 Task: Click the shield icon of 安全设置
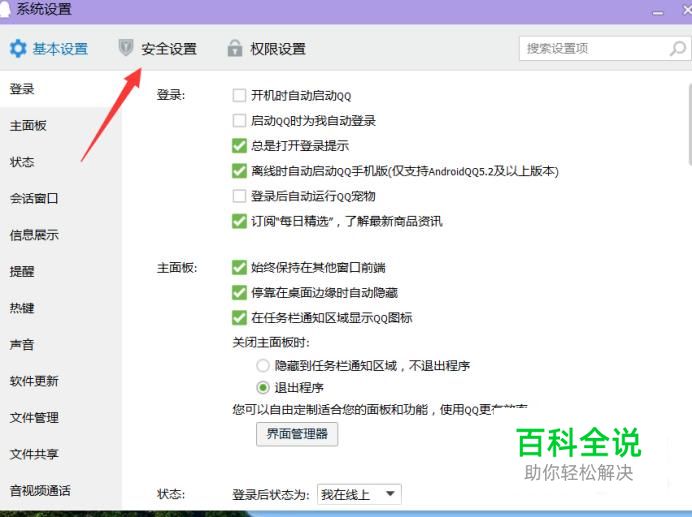click(x=126, y=47)
